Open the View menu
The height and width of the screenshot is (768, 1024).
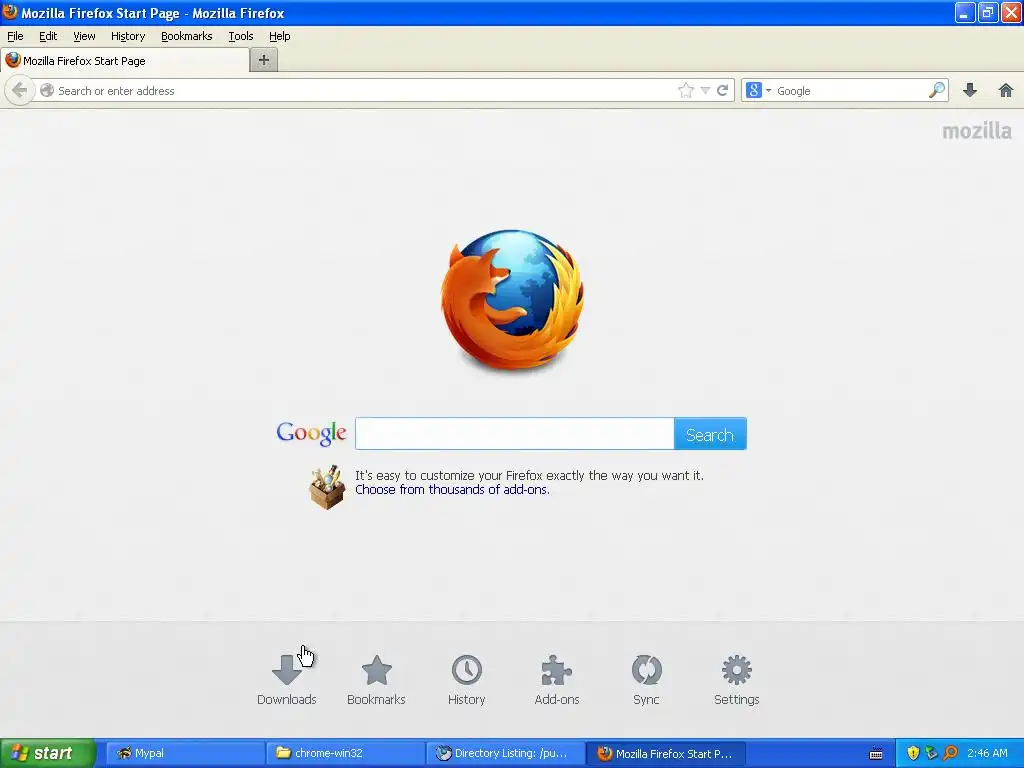pos(84,36)
